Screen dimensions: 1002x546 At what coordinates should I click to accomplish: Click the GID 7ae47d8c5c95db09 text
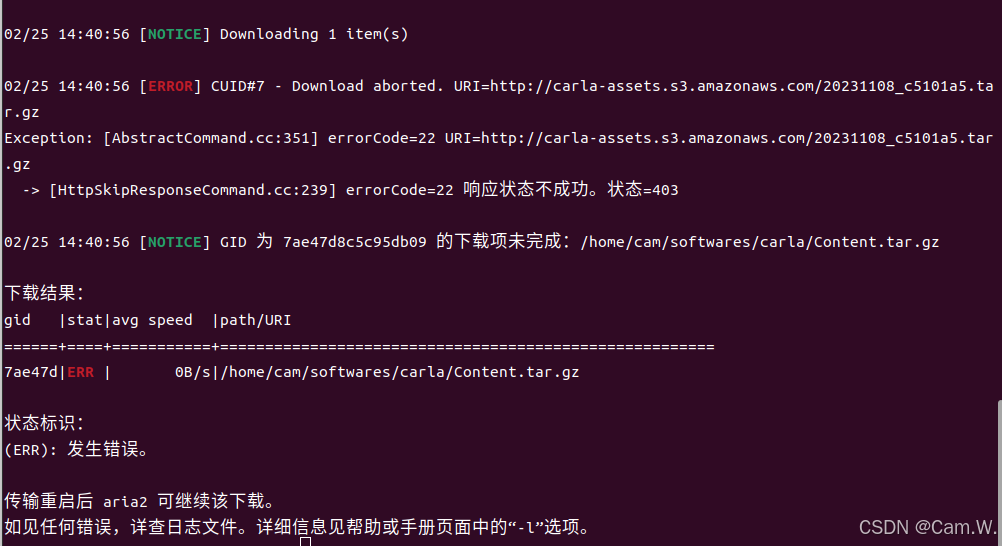pos(323,242)
